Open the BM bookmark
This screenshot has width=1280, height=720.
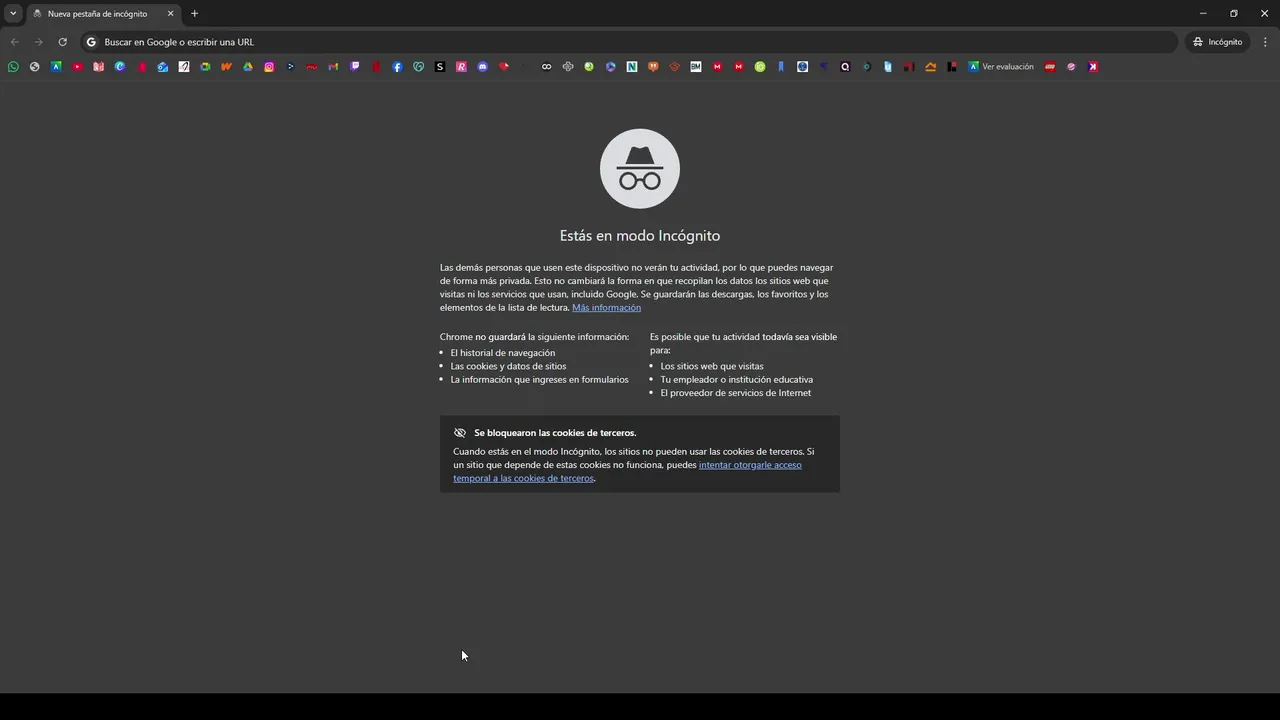pyautogui.click(x=696, y=67)
